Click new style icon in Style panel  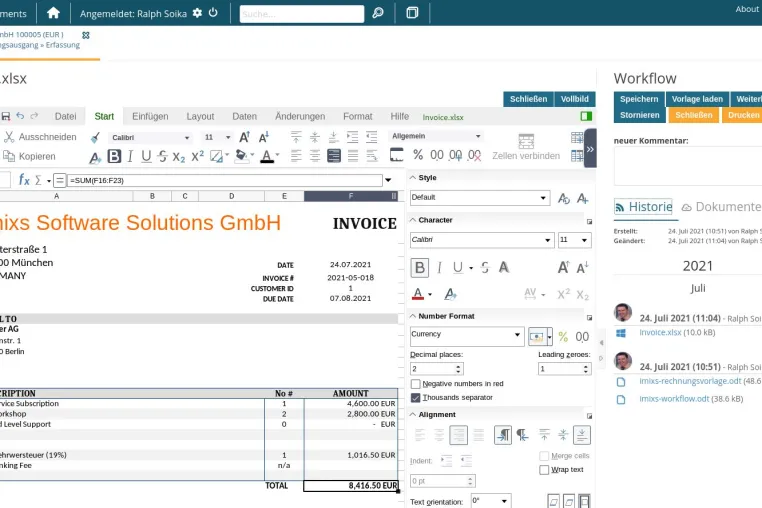582,198
